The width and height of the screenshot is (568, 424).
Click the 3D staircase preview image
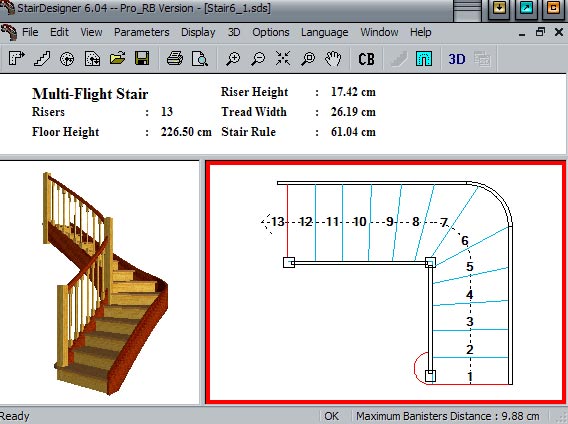pos(105,283)
